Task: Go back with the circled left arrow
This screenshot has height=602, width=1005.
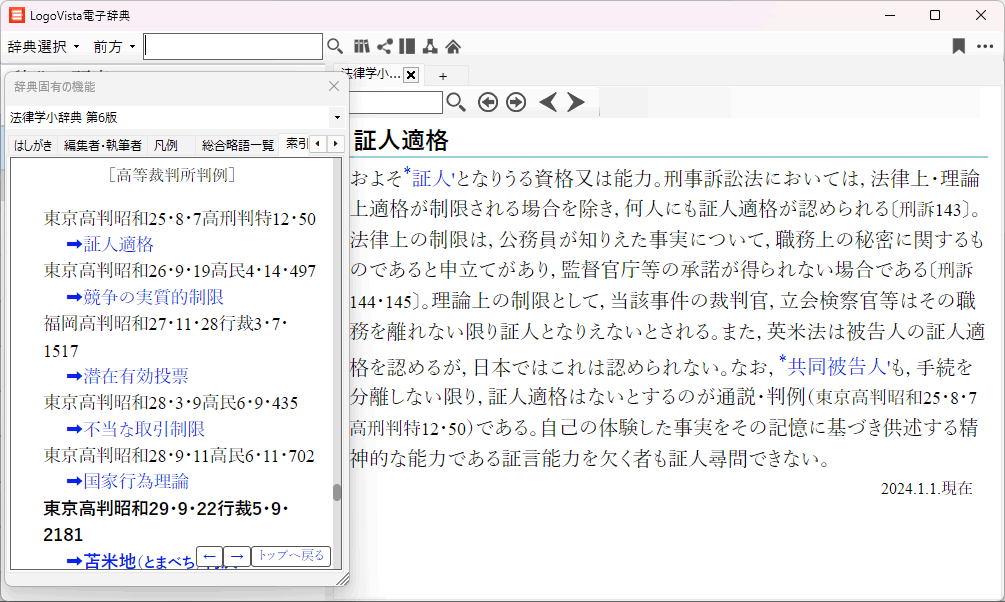Action: coord(488,102)
